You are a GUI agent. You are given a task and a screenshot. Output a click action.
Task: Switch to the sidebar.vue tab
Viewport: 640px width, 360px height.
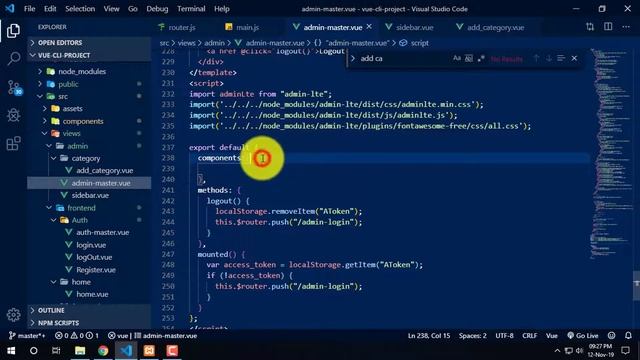[414, 27]
